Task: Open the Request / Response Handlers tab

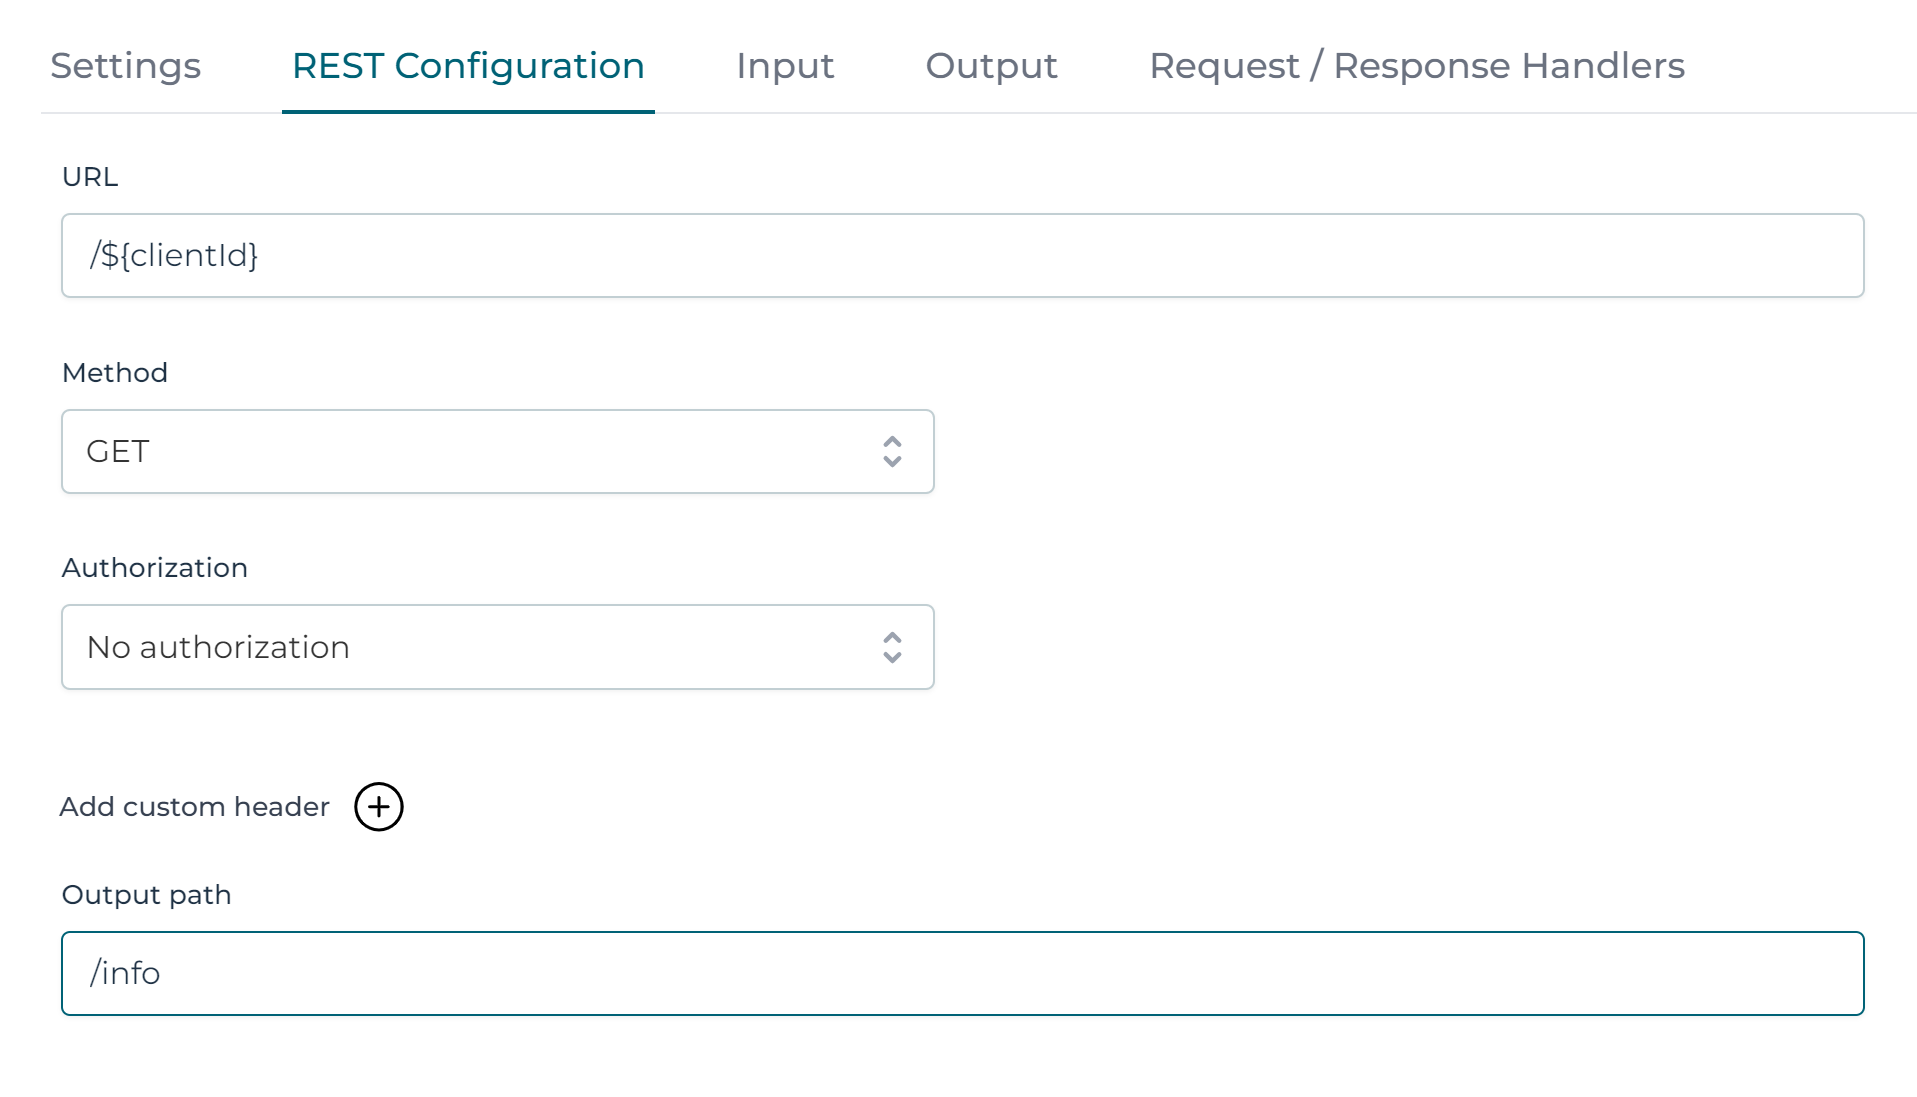Action: [x=1416, y=66]
